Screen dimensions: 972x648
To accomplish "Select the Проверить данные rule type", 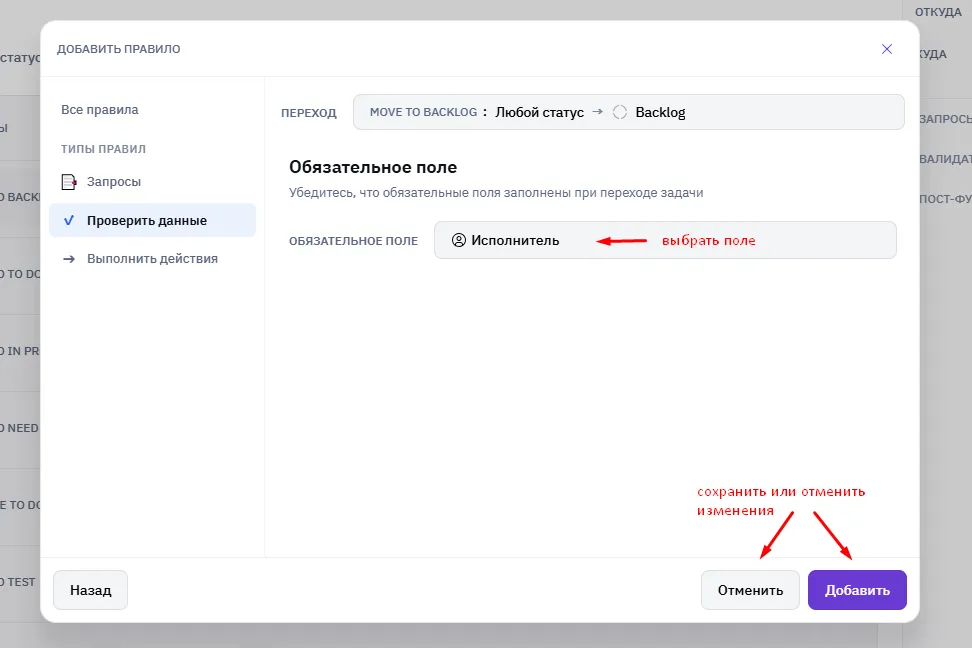I will pyautogui.click(x=152, y=220).
